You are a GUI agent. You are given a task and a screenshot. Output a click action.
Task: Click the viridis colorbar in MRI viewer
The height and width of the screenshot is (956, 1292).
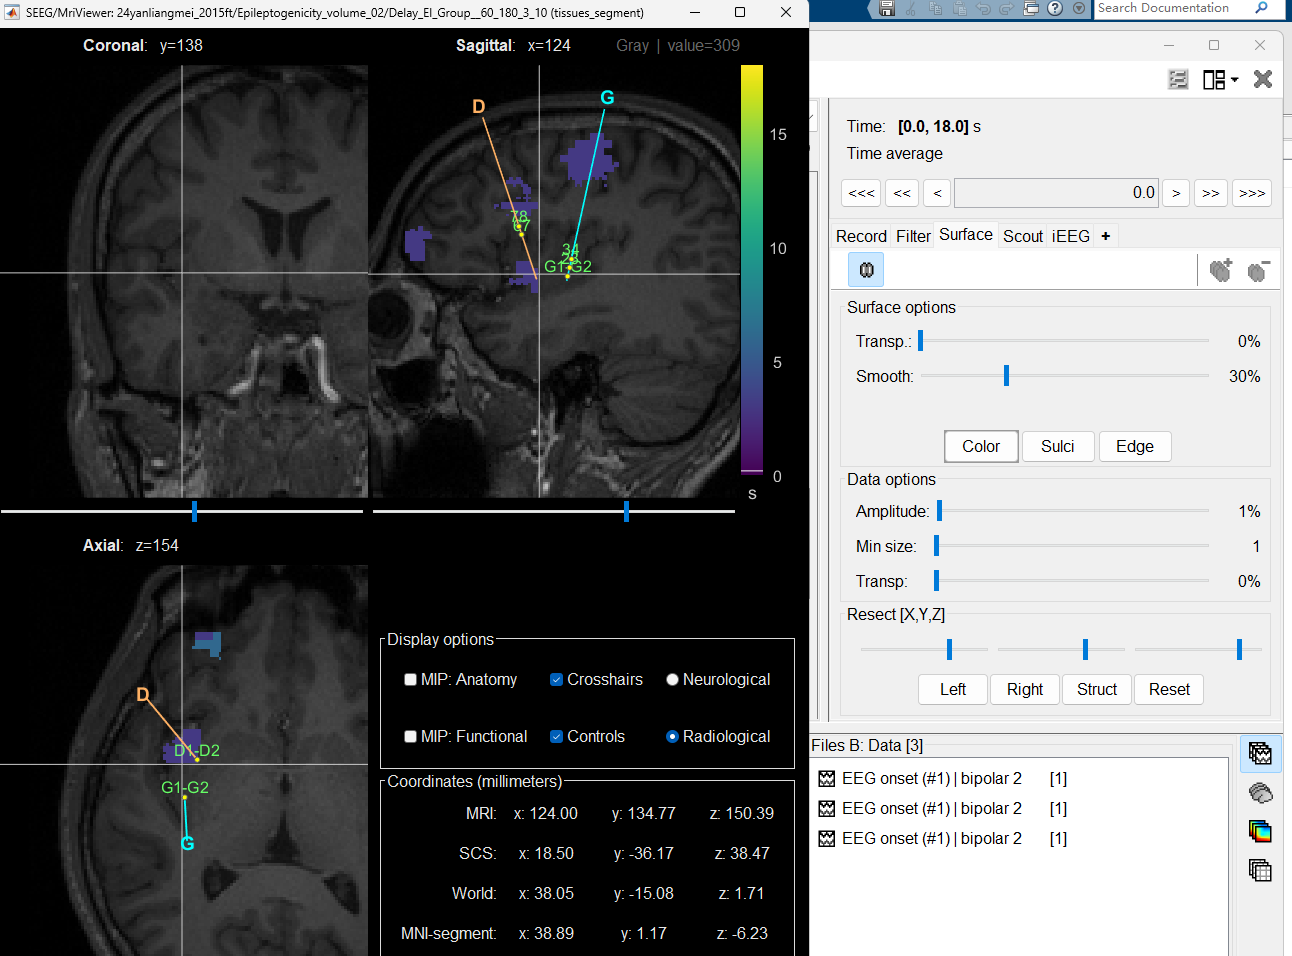tap(752, 270)
